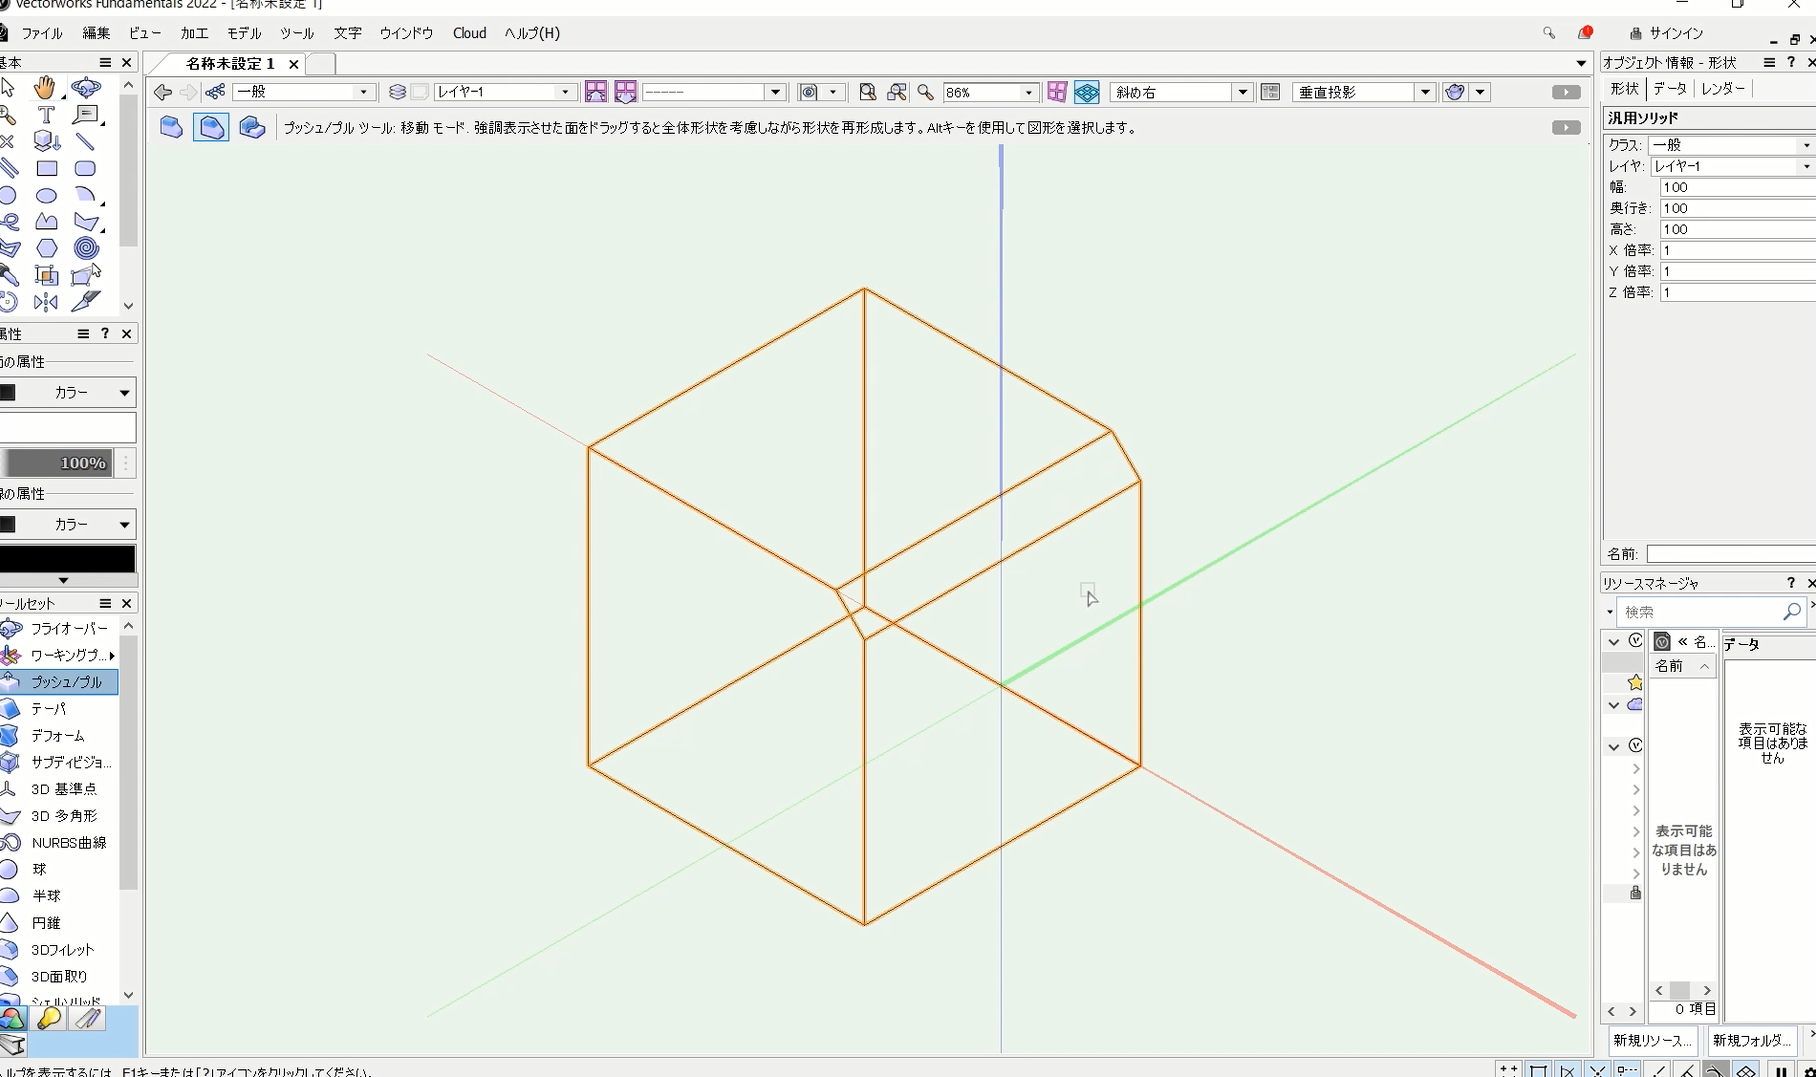Open the view dropdown showing 斜め右
1816x1077 pixels.
click(x=1181, y=92)
